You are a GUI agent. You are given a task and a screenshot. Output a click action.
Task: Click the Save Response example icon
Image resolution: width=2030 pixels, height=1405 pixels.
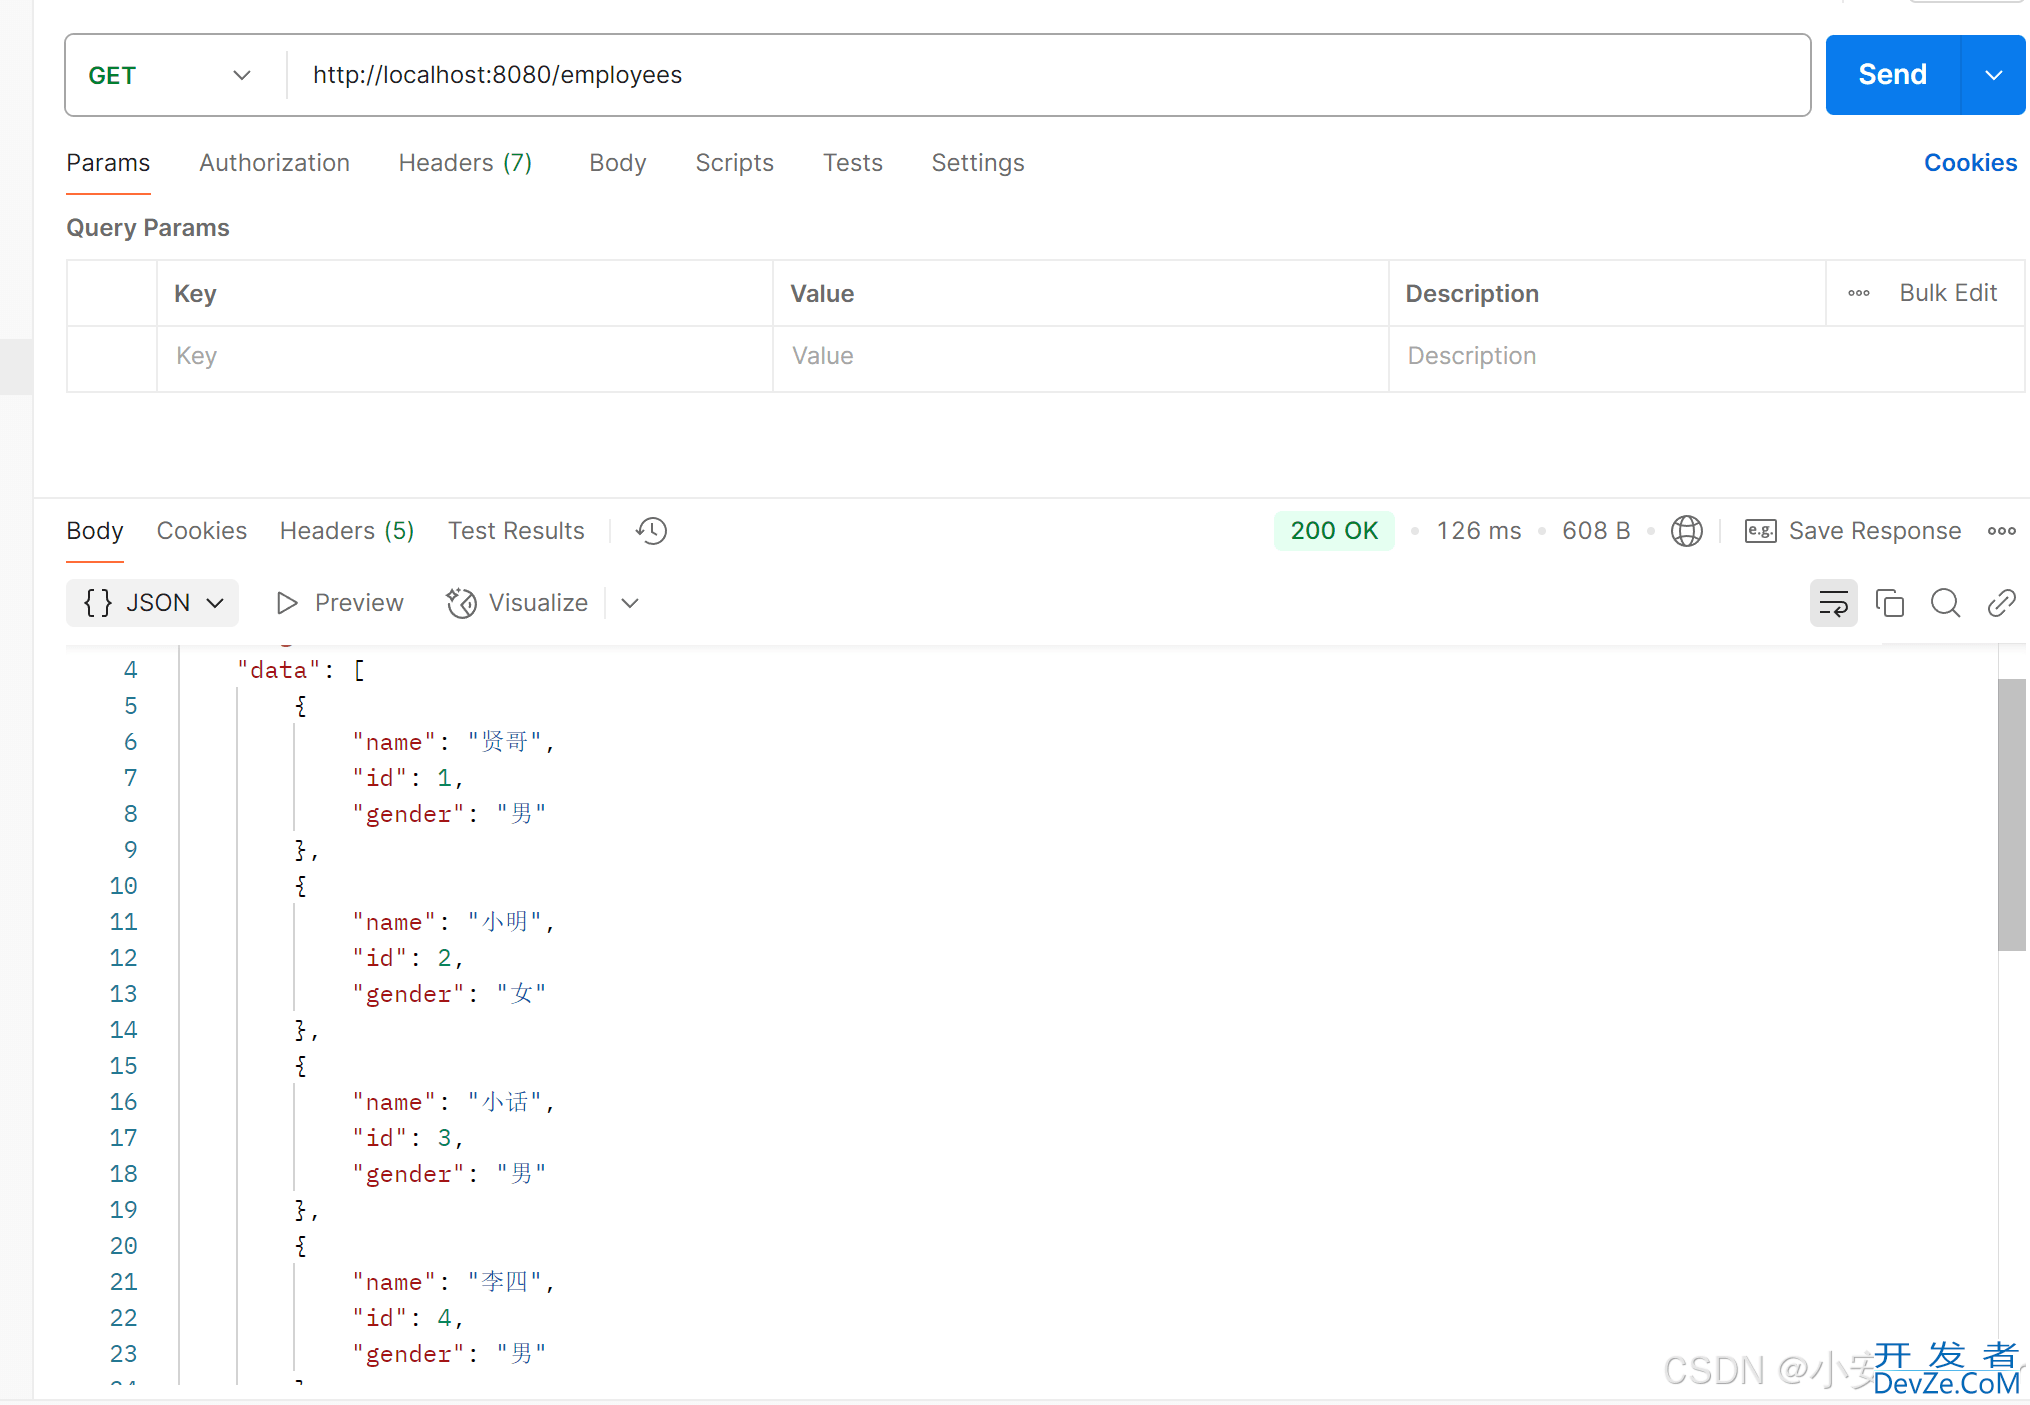coord(1760,531)
